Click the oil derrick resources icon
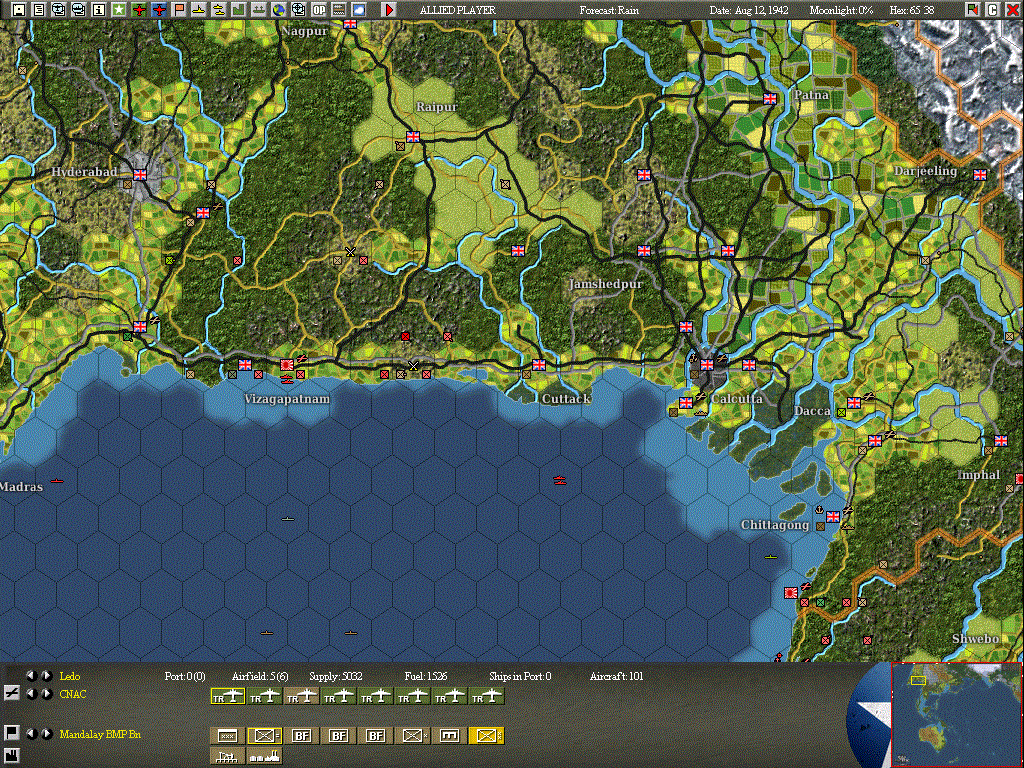 (x=228, y=756)
